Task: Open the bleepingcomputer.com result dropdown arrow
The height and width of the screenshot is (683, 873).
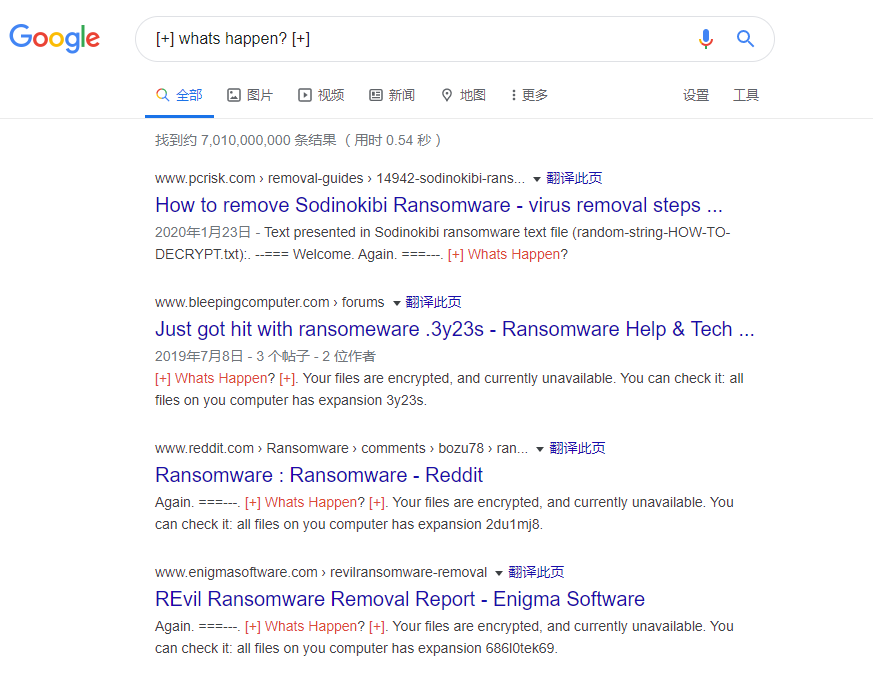Action: point(396,303)
